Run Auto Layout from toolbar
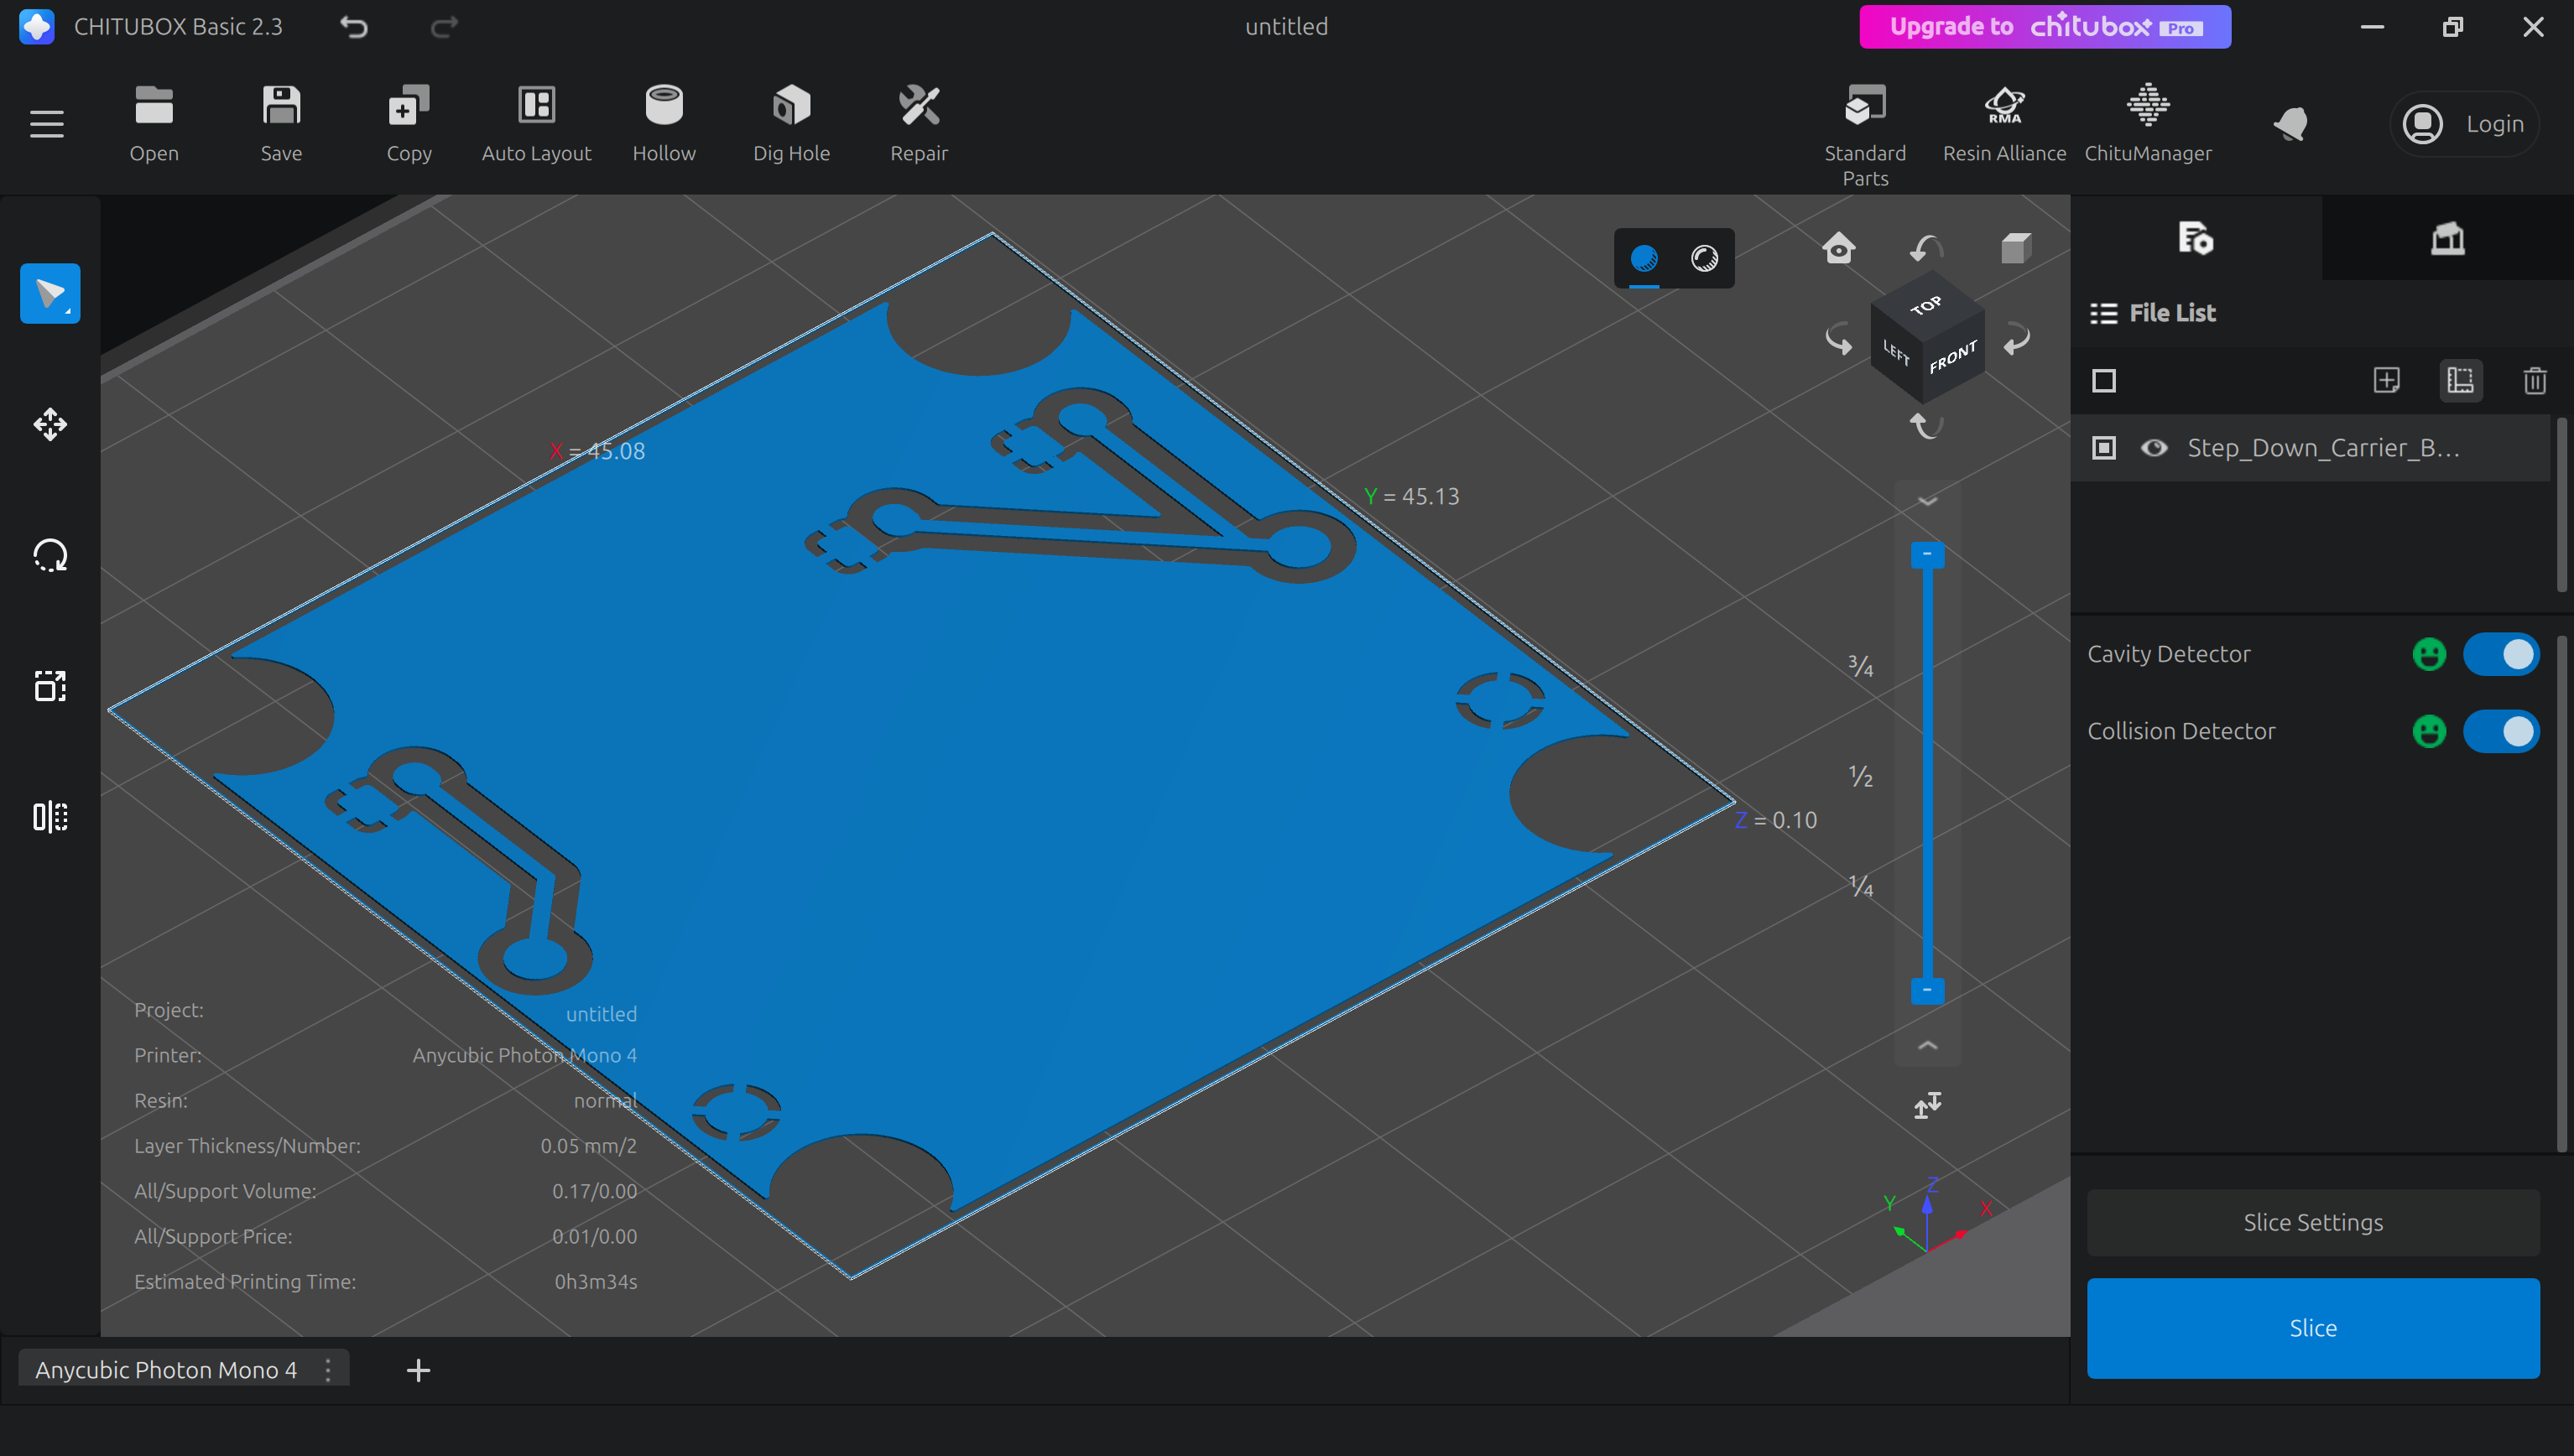The height and width of the screenshot is (1456, 2574). (536, 106)
